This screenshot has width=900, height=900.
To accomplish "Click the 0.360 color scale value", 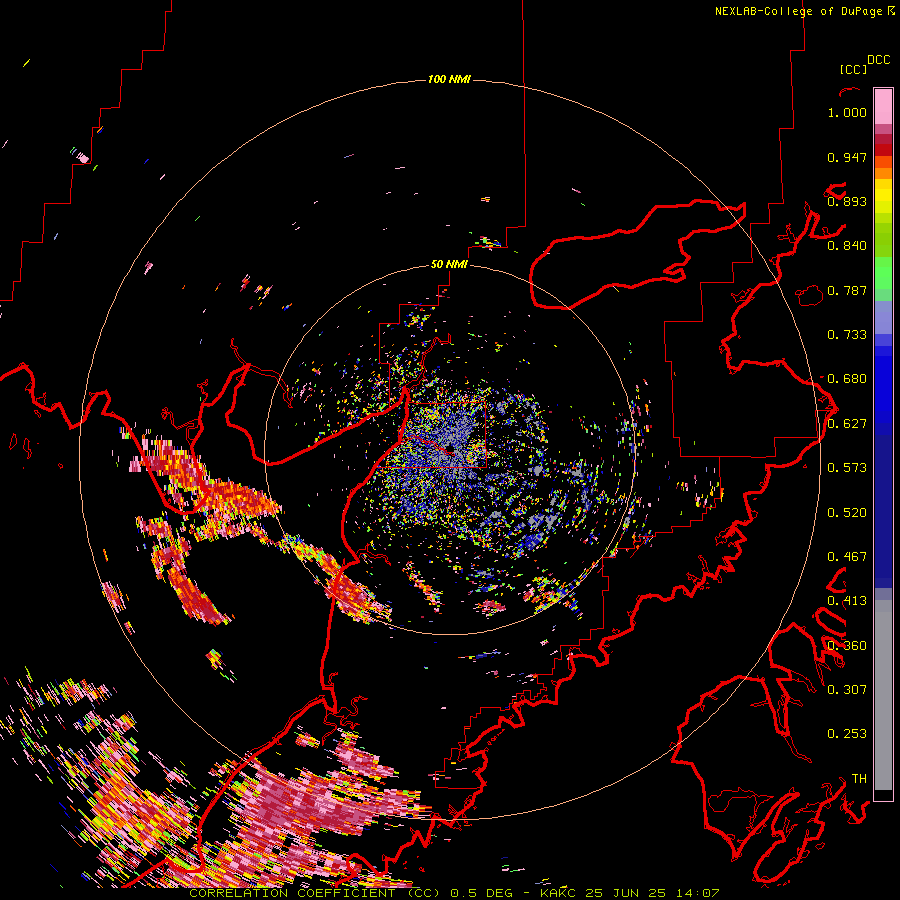I will [x=847, y=646].
